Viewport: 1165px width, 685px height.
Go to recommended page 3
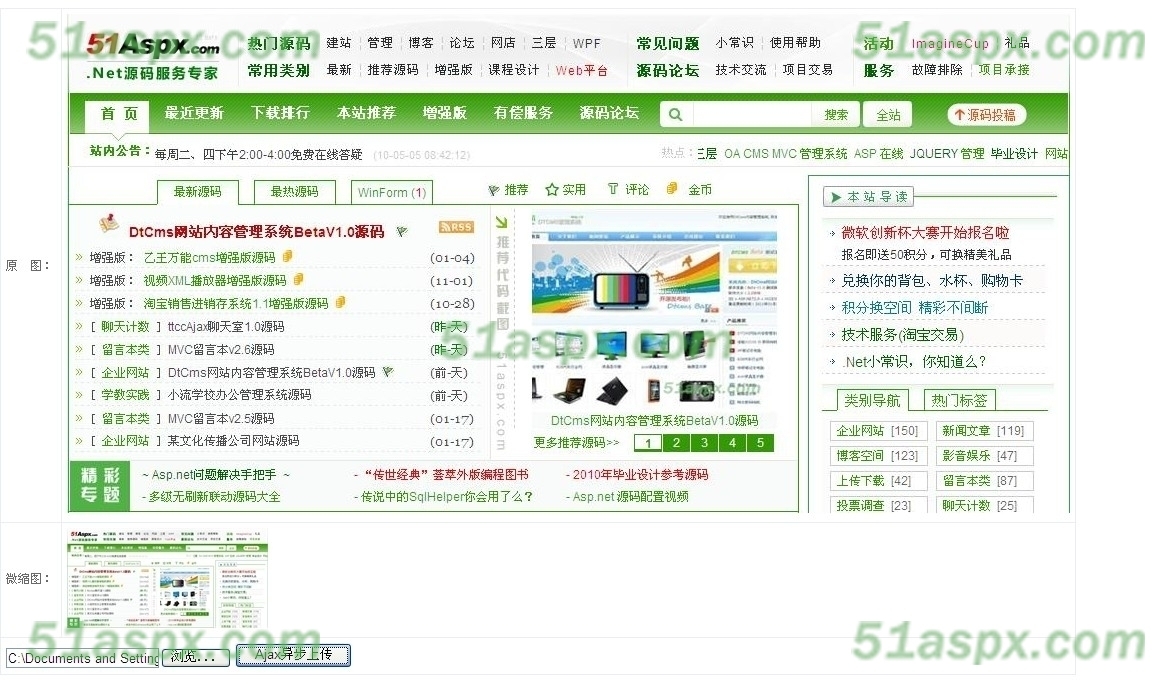pyautogui.click(x=704, y=443)
